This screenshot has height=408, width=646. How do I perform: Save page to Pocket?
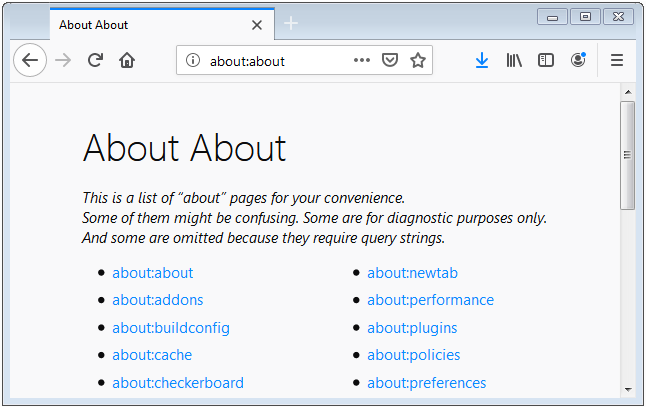(389, 60)
